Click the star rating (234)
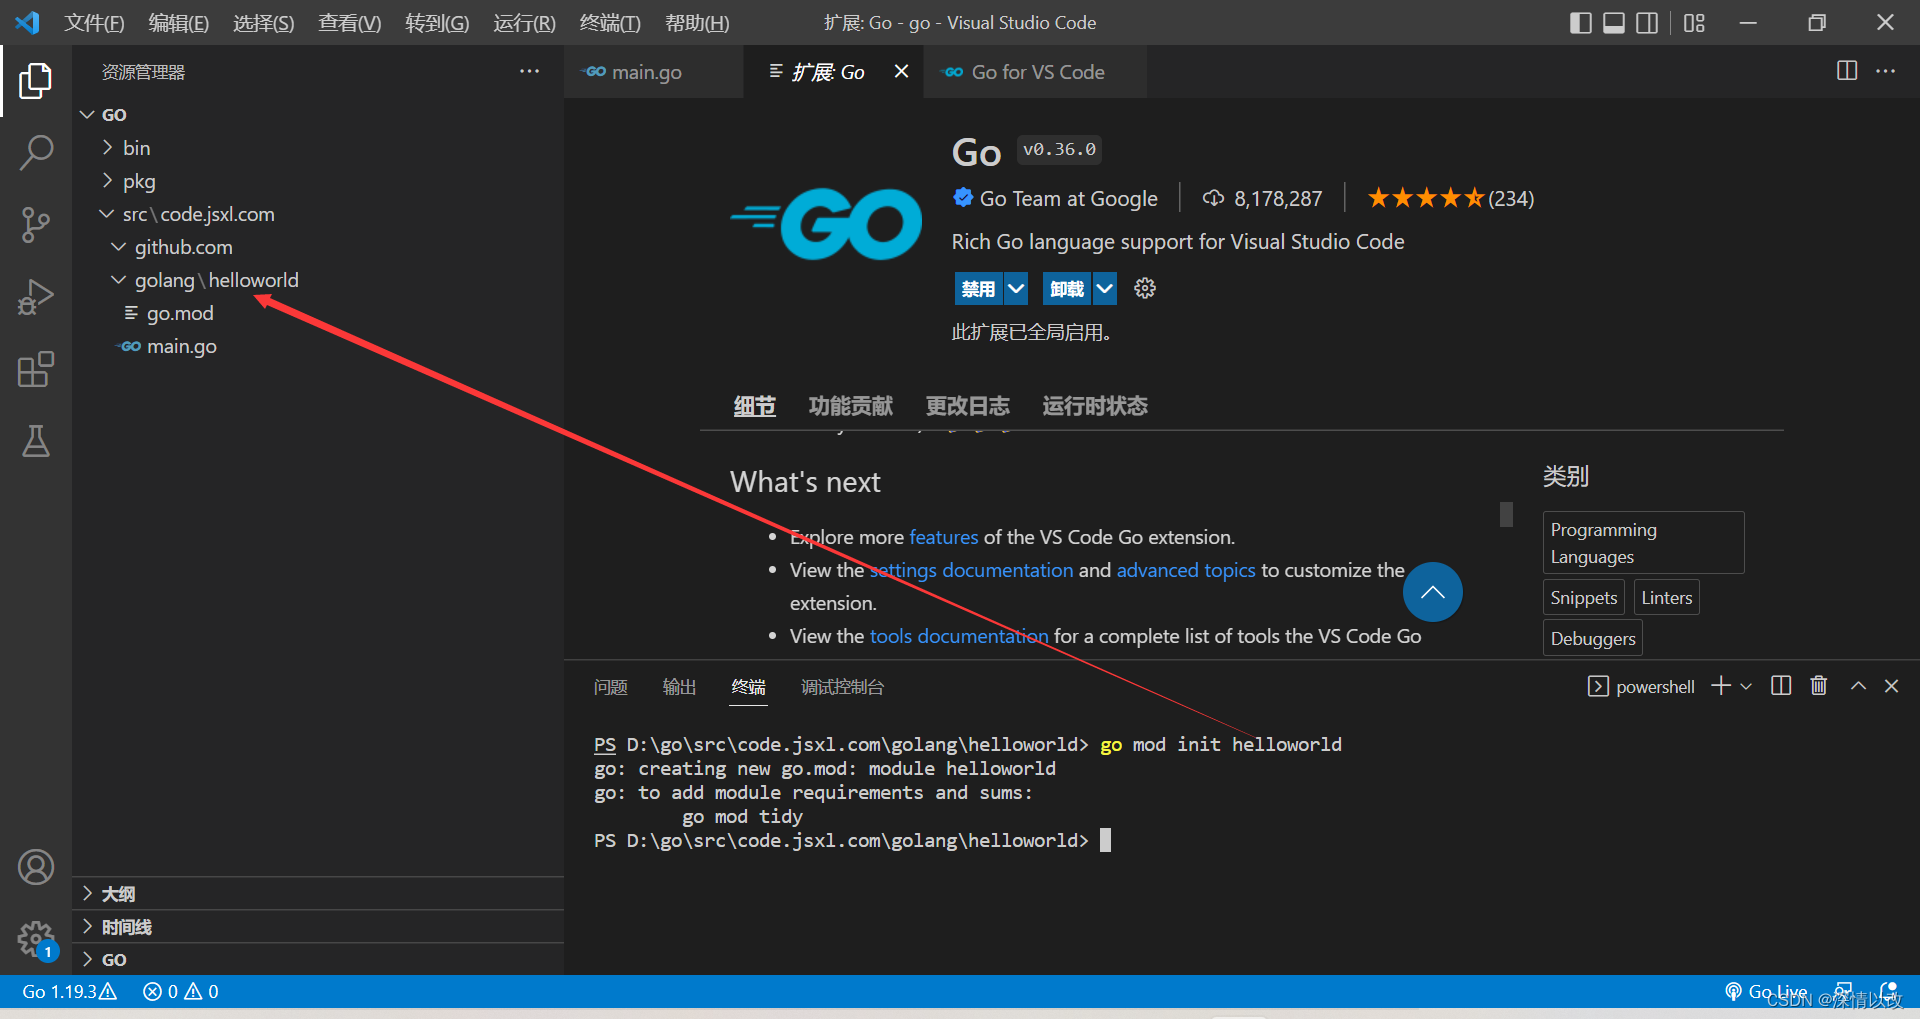Screen dimensions: 1920x1019 [x=1450, y=199]
